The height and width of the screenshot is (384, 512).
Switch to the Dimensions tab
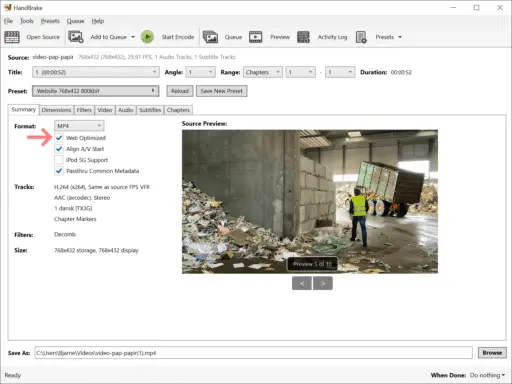pyautogui.click(x=56, y=110)
